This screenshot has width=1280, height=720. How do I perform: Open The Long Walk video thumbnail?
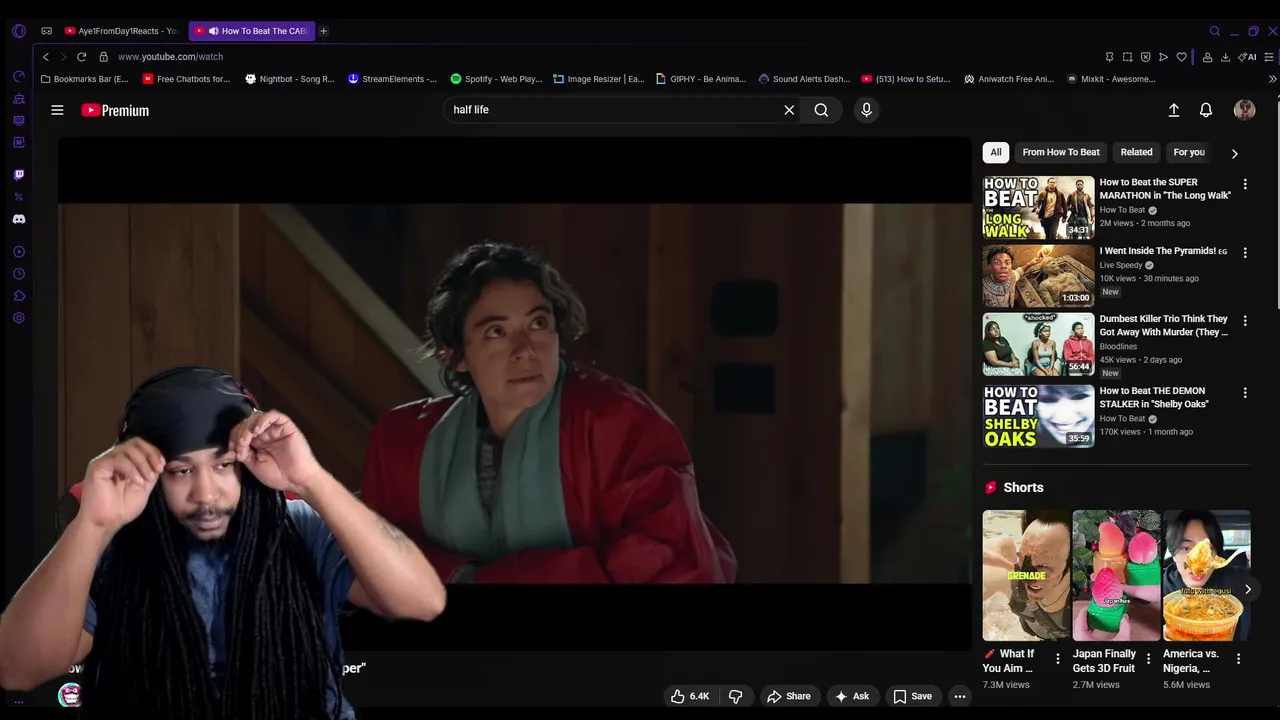[1038, 208]
